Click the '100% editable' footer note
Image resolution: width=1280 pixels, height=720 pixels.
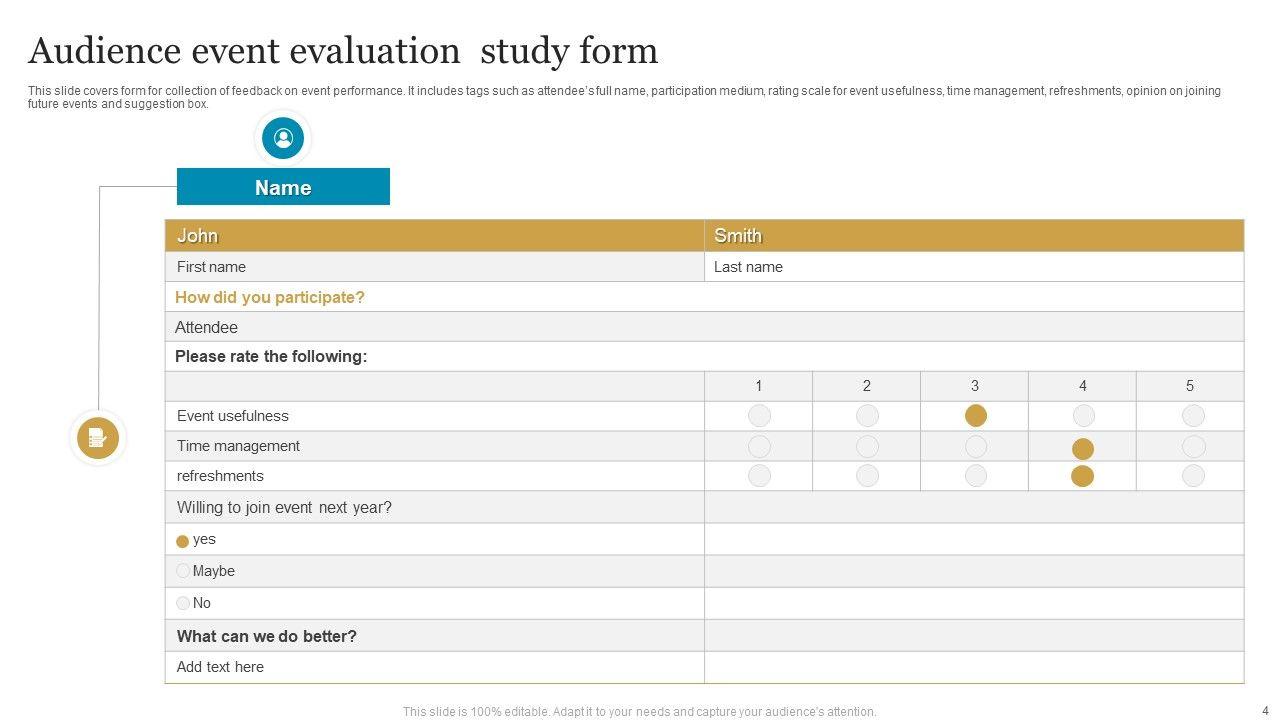click(640, 712)
